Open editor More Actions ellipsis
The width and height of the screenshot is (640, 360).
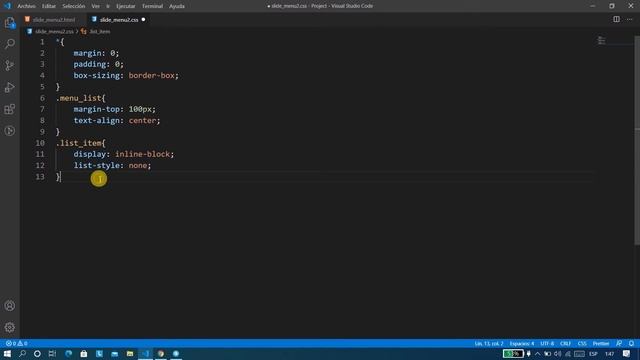pyautogui.click(x=630, y=19)
